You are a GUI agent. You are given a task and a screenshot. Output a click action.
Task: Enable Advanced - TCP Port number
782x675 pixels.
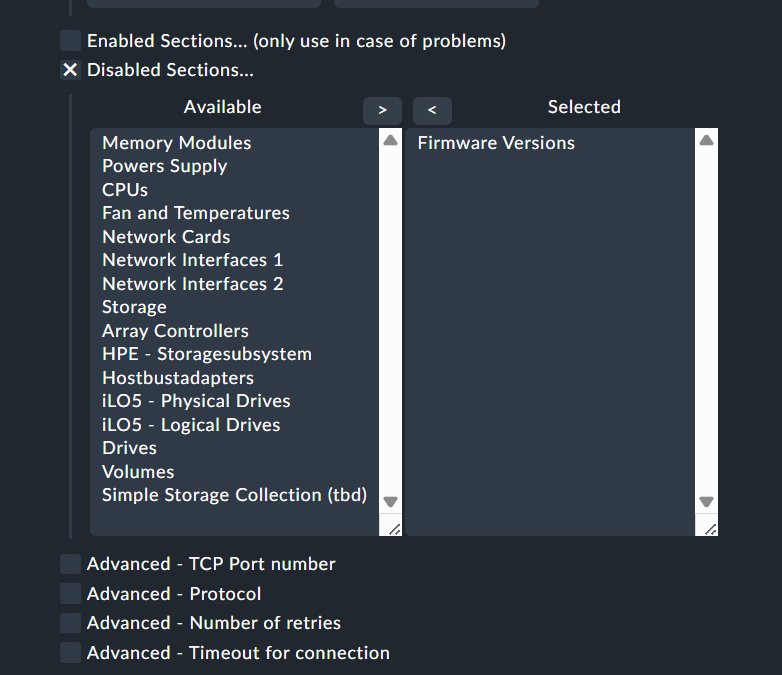tap(70, 564)
